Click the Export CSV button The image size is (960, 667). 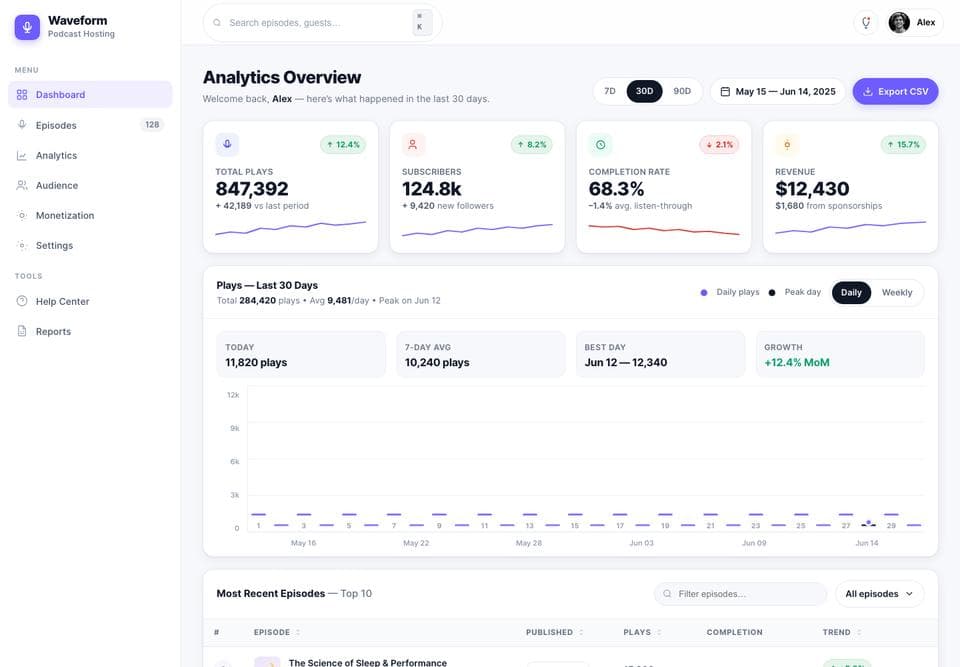895,91
